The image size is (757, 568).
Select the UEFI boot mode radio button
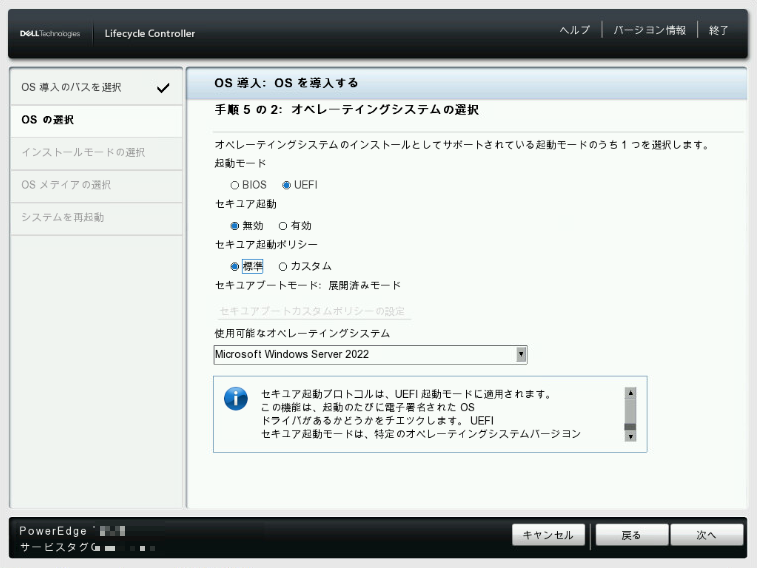(286, 185)
